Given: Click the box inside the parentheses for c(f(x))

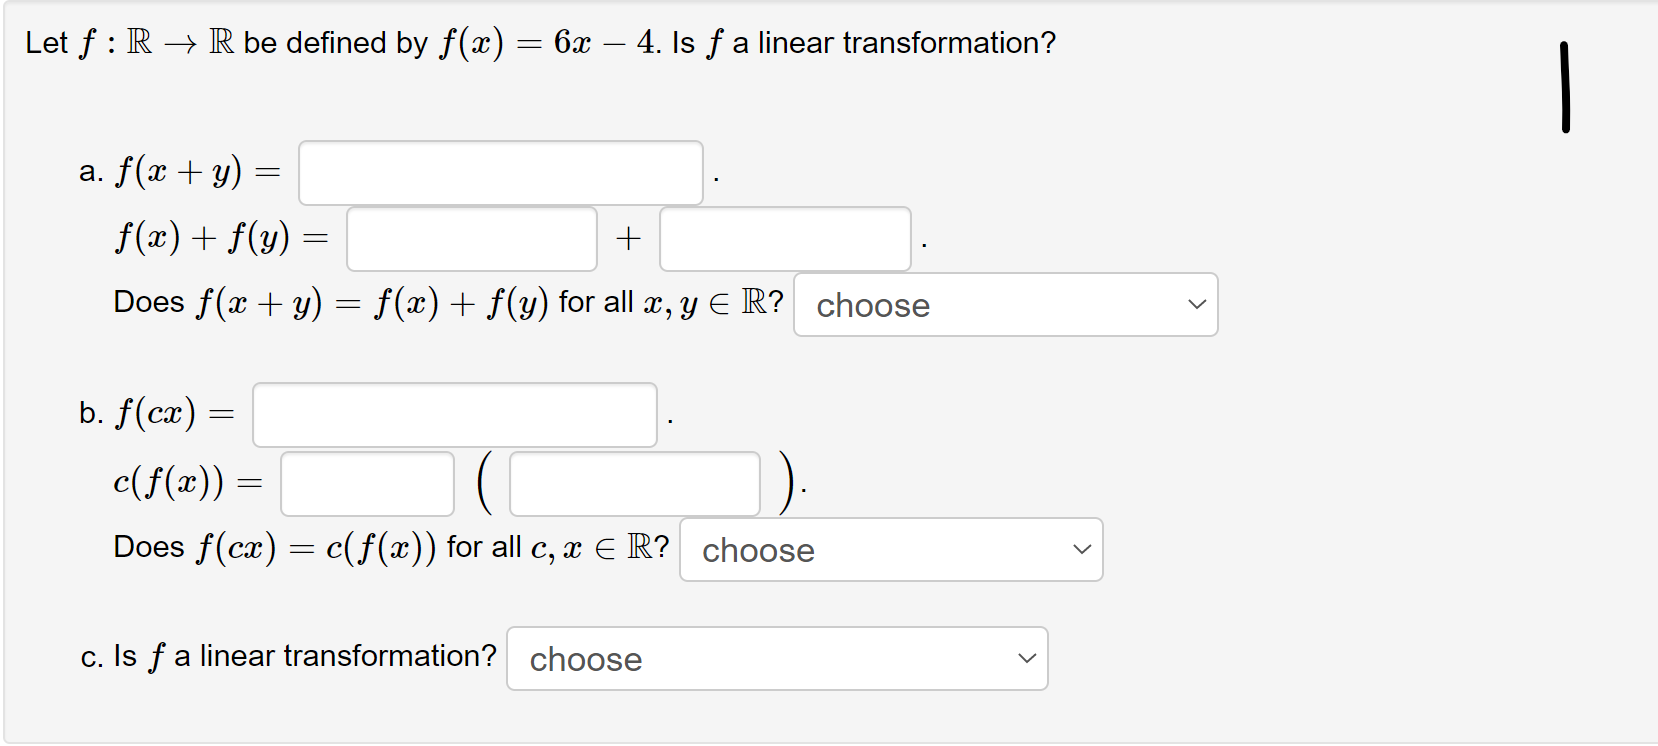Looking at the screenshot, I should tap(633, 483).
